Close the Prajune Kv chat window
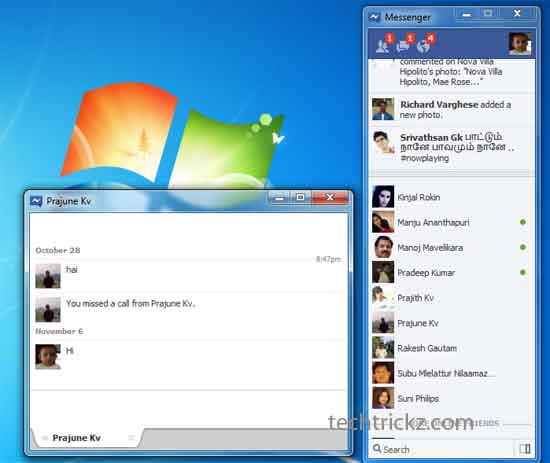This screenshot has width=550, height=463. [x=330, y=198]
